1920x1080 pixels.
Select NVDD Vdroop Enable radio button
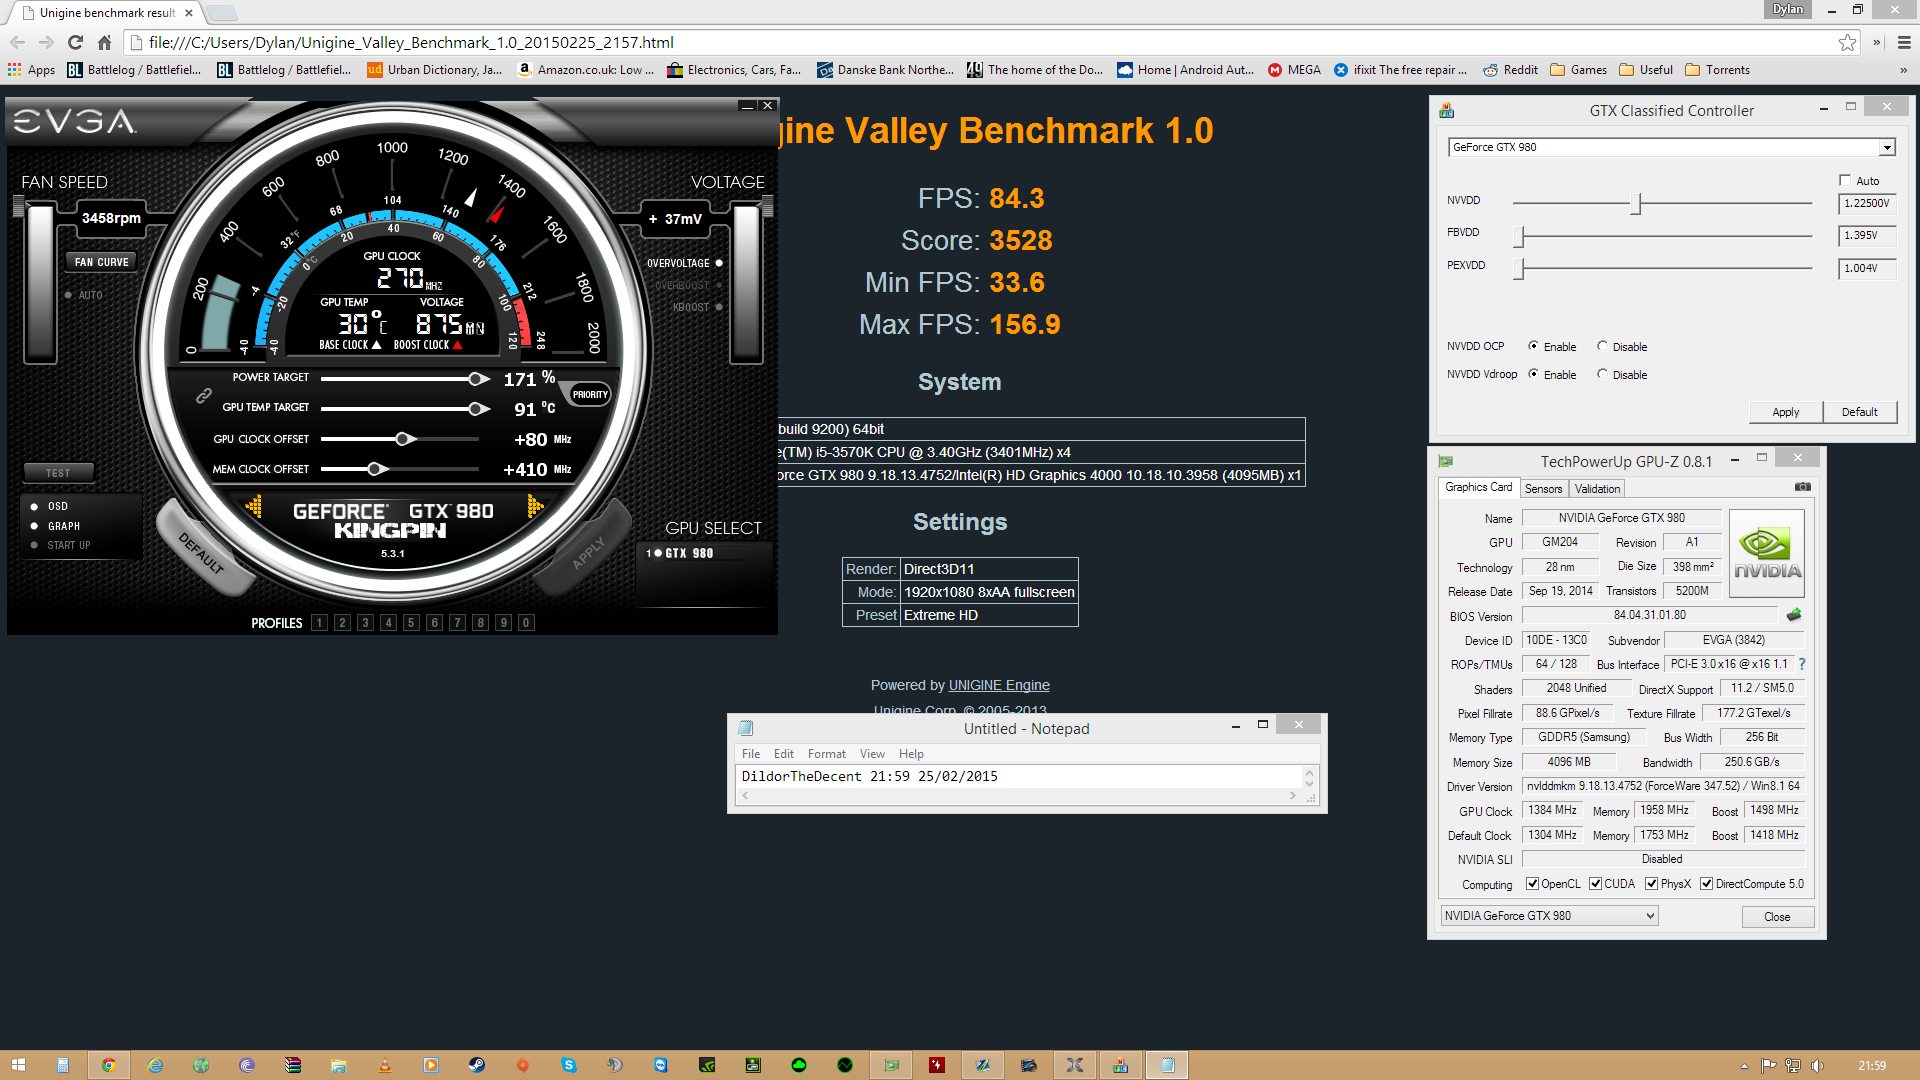click(x=1533, y=374)
